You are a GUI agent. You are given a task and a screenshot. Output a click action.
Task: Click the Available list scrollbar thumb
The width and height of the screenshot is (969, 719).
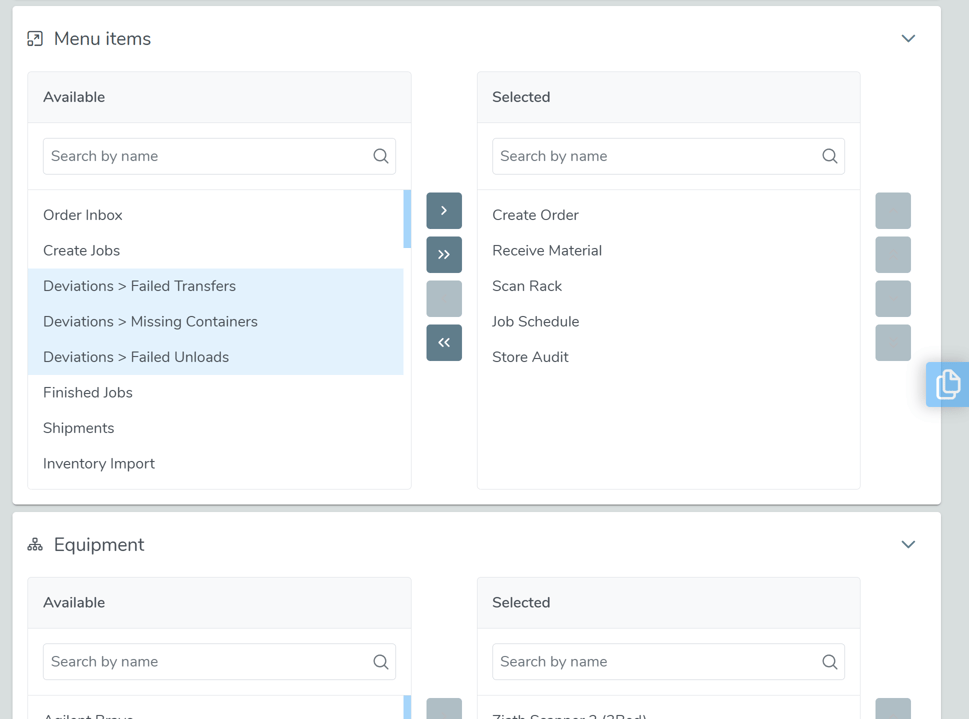click(407, 219)
